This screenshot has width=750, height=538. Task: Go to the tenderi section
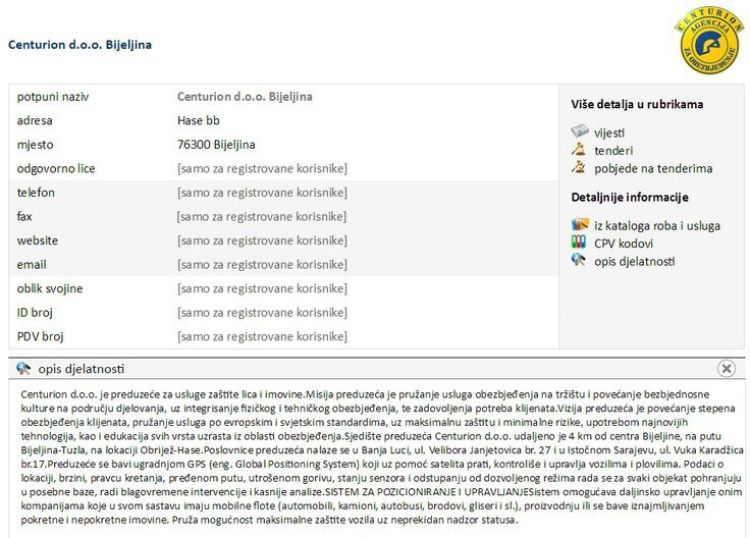pyautogui.click(x=613, y=150)
